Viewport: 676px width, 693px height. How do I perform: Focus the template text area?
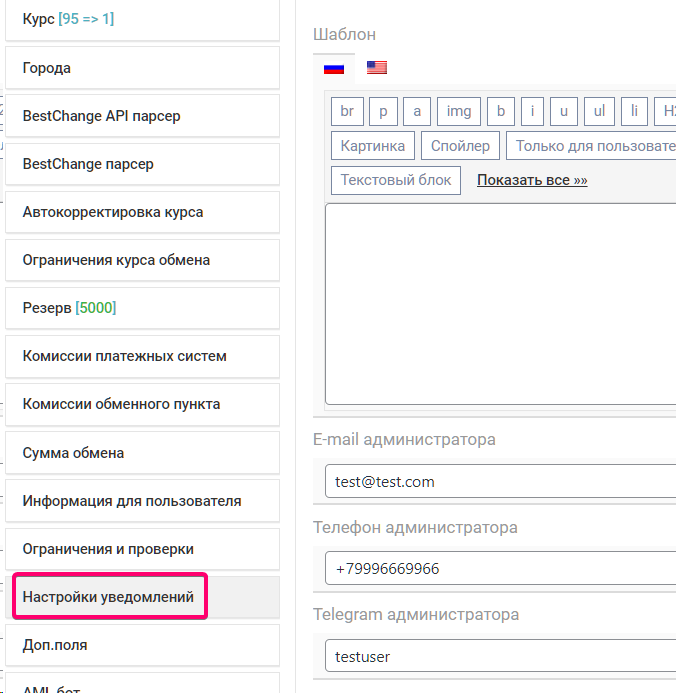click(x=500, y=304)
